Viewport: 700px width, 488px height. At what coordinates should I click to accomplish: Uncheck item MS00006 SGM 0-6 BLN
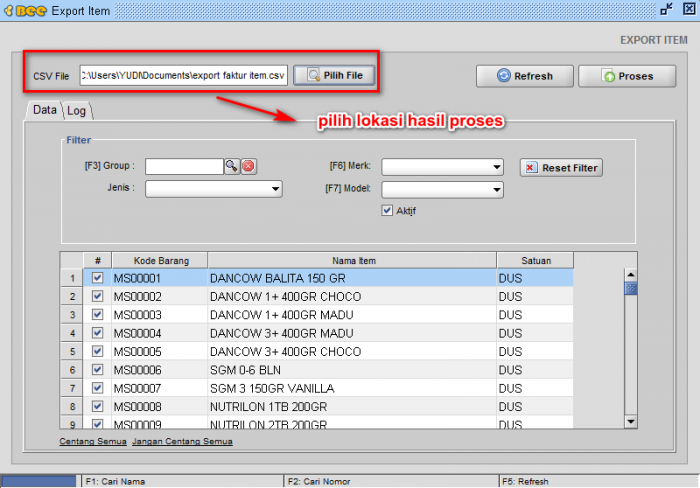(x=97, y=370)
